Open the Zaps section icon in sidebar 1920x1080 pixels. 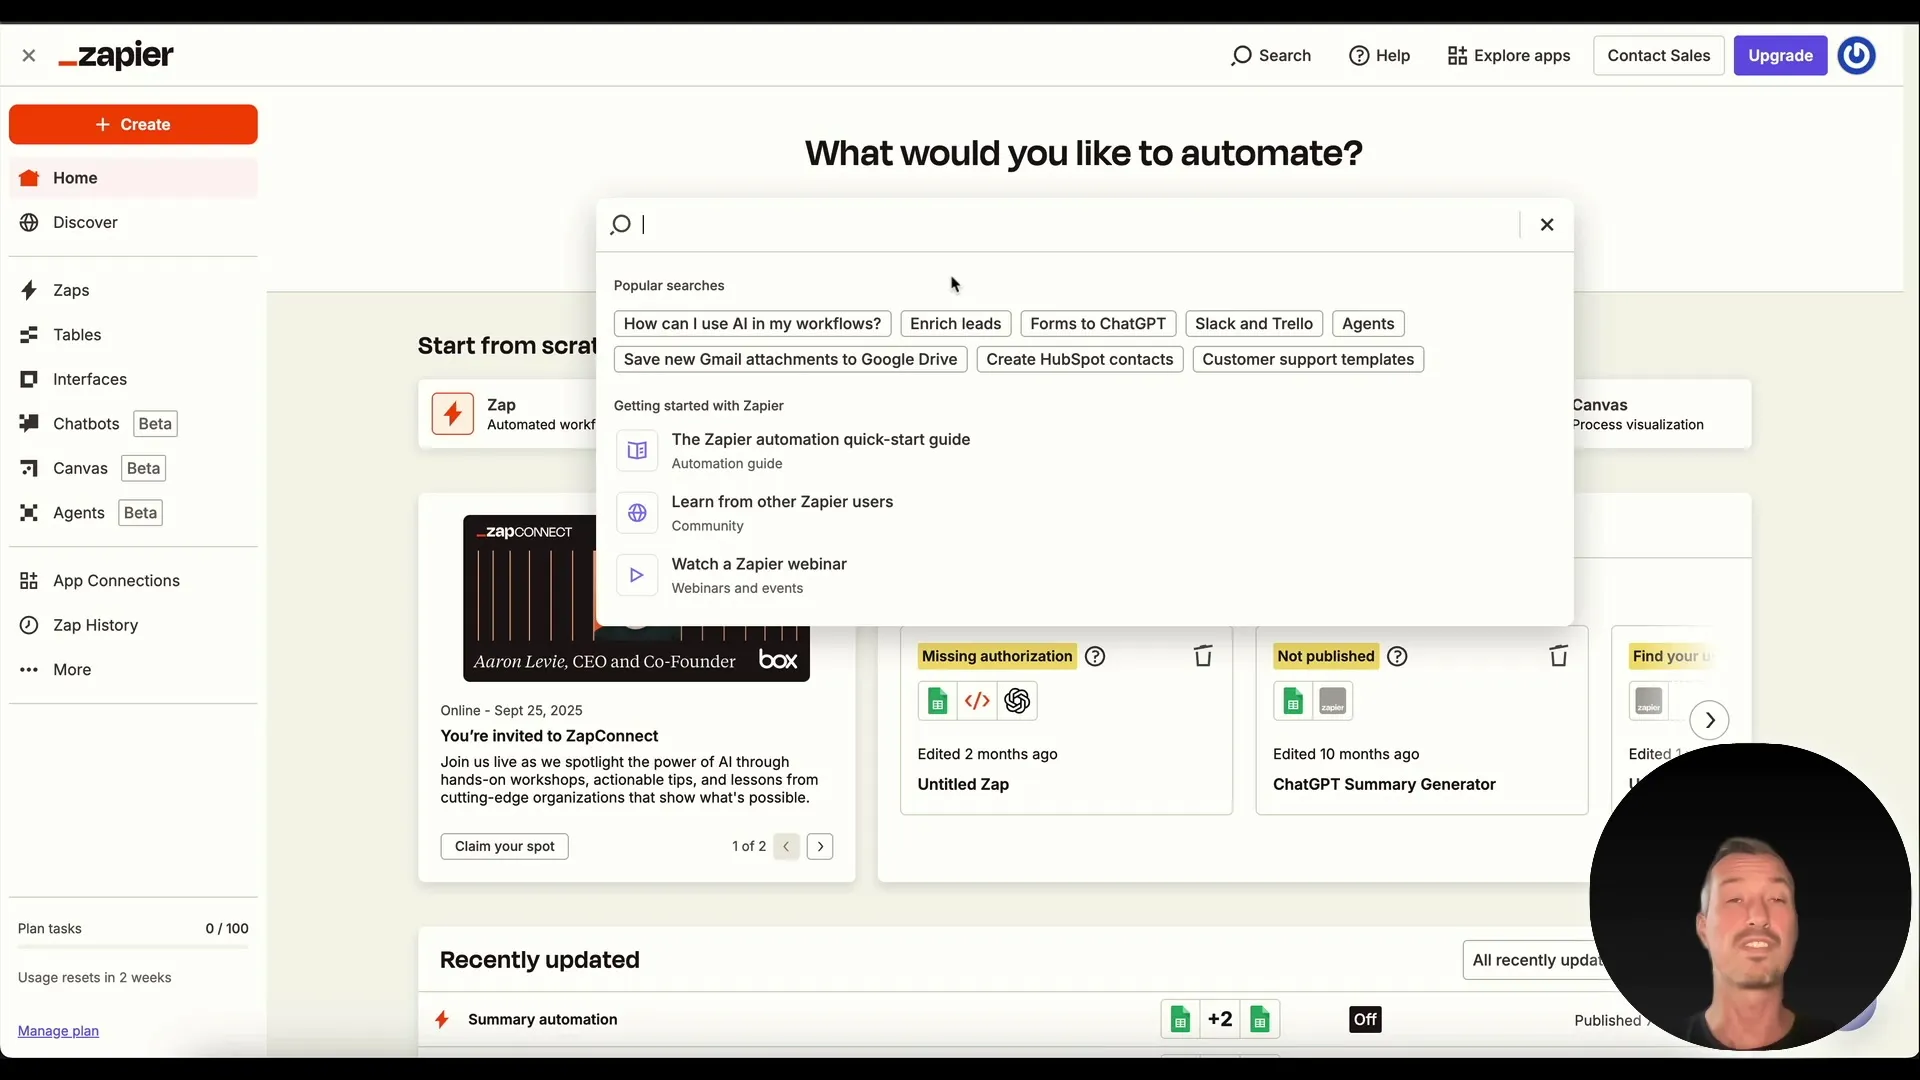[27, 290]
